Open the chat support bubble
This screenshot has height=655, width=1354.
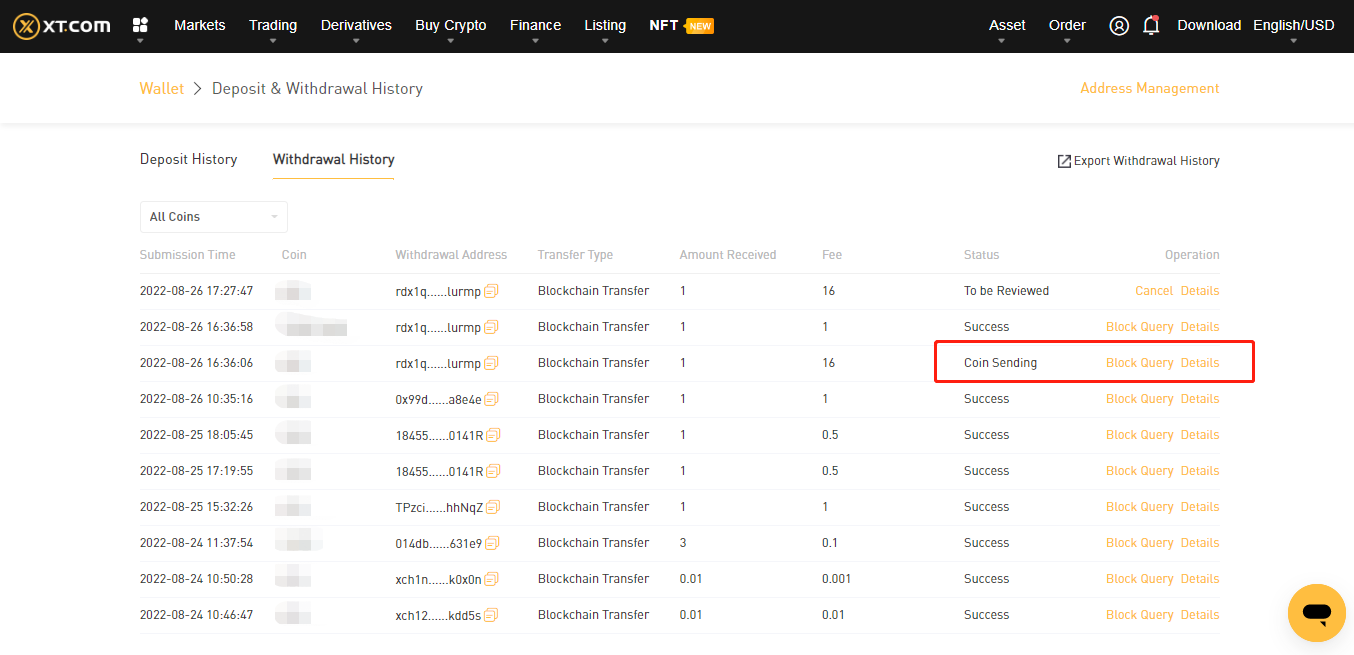pyautogui.click(x=1316, y=612)
